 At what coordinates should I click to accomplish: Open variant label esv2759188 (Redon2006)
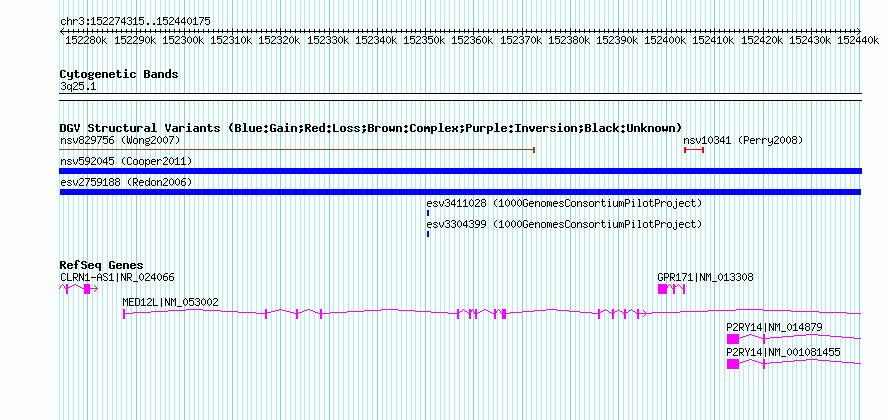(x=126, y=183)
